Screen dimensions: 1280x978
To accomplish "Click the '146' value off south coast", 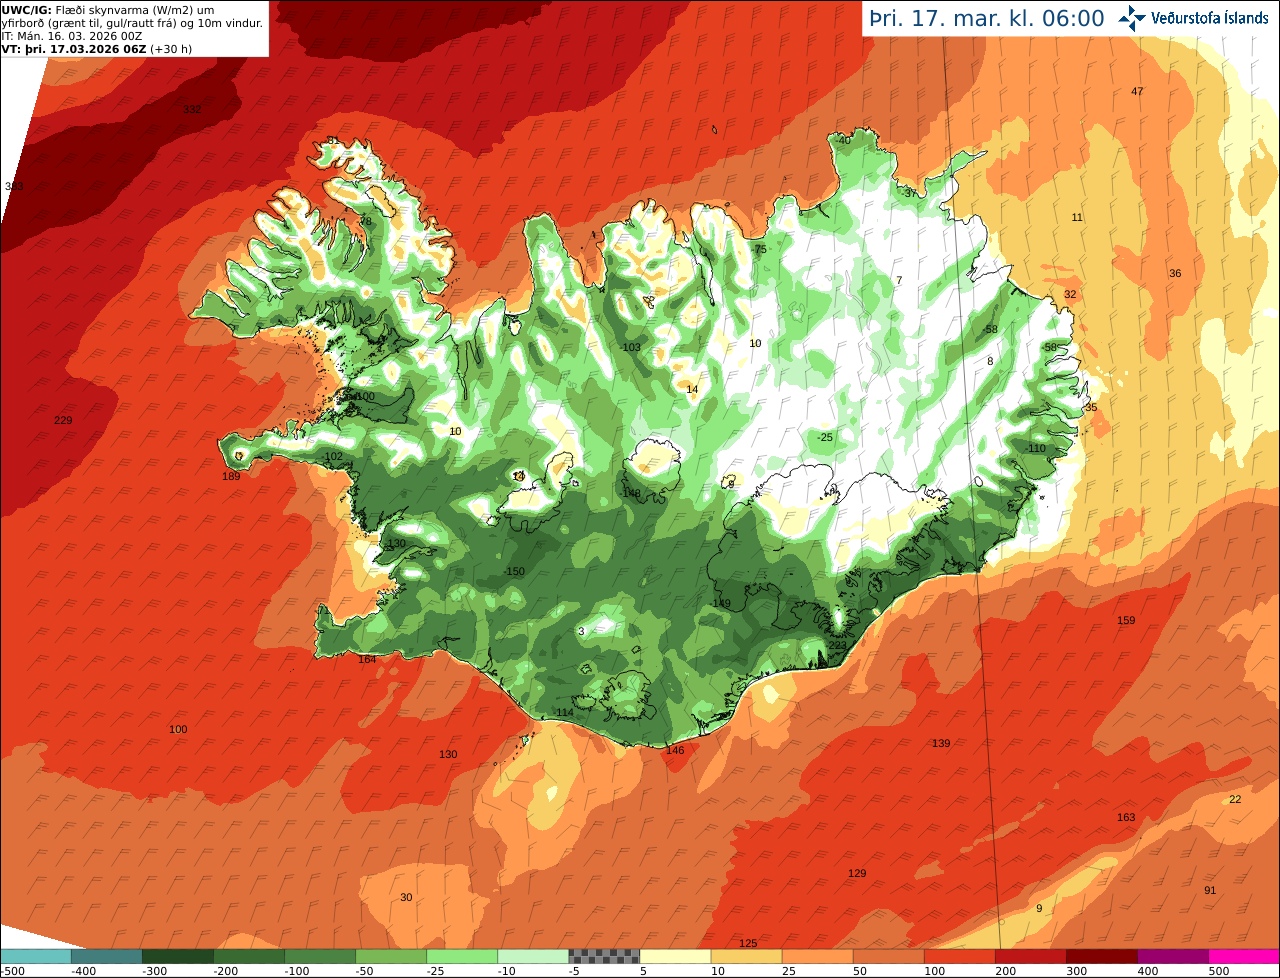I will (675, 750).
